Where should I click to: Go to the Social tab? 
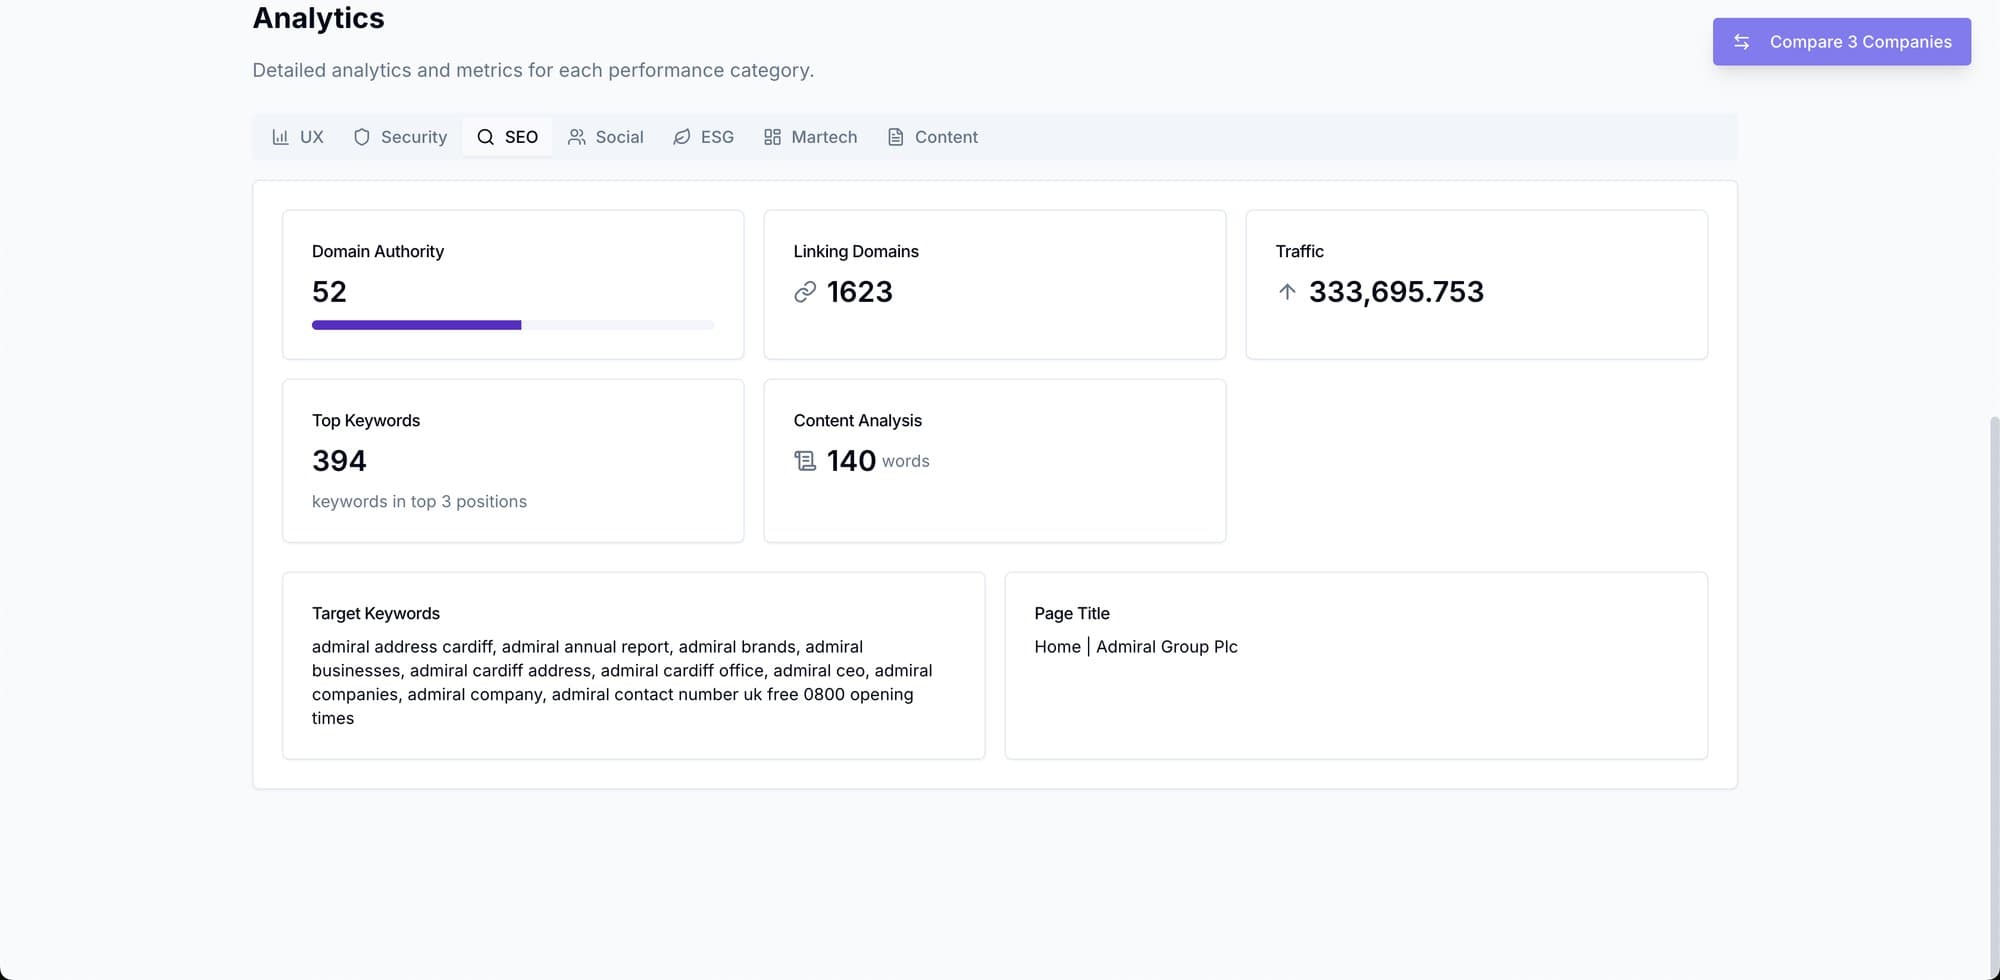(606, 137)
